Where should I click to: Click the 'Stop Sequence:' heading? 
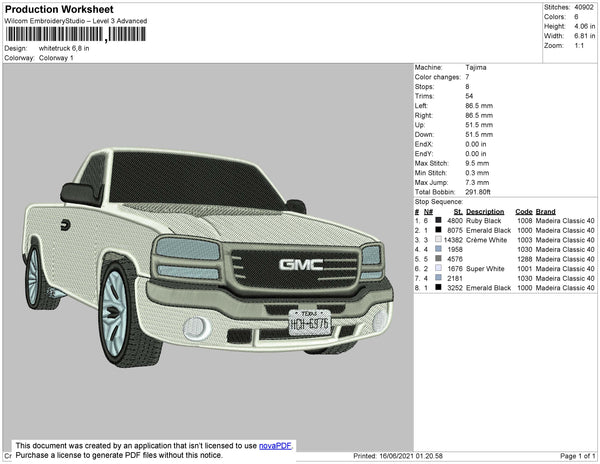tap(439, 202)
